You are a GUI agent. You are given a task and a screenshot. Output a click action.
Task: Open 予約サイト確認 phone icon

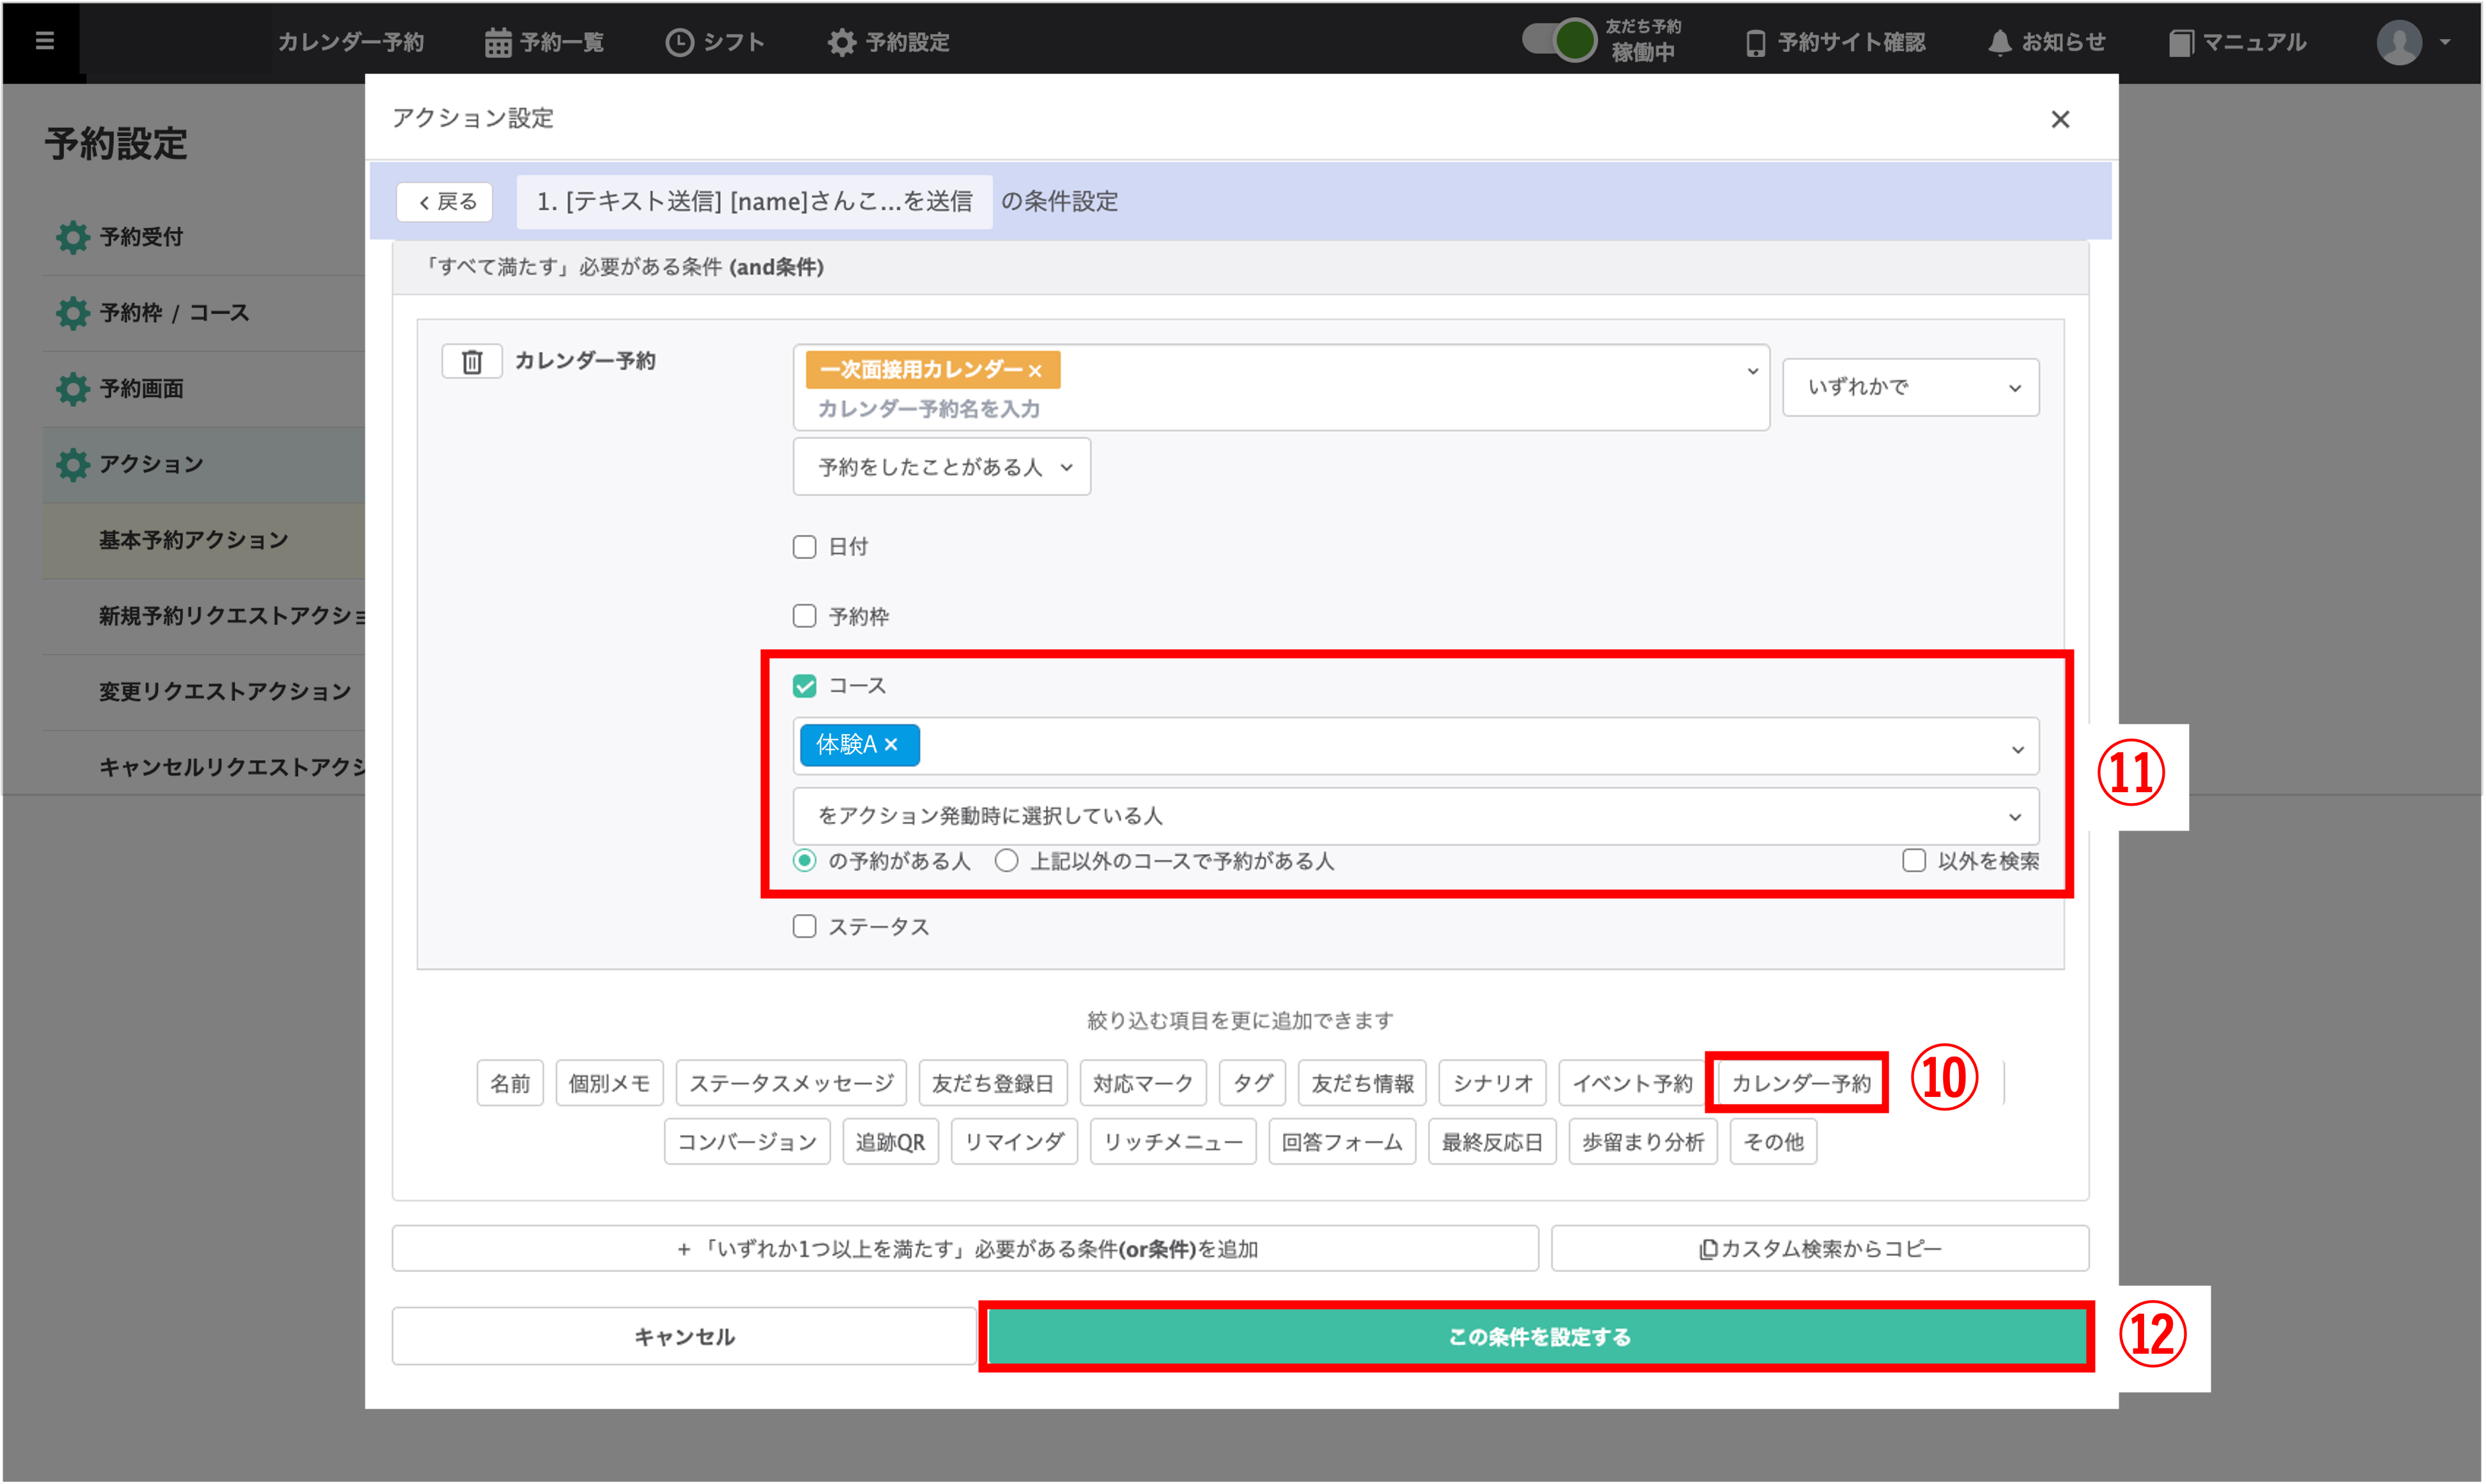point(1755,43)
